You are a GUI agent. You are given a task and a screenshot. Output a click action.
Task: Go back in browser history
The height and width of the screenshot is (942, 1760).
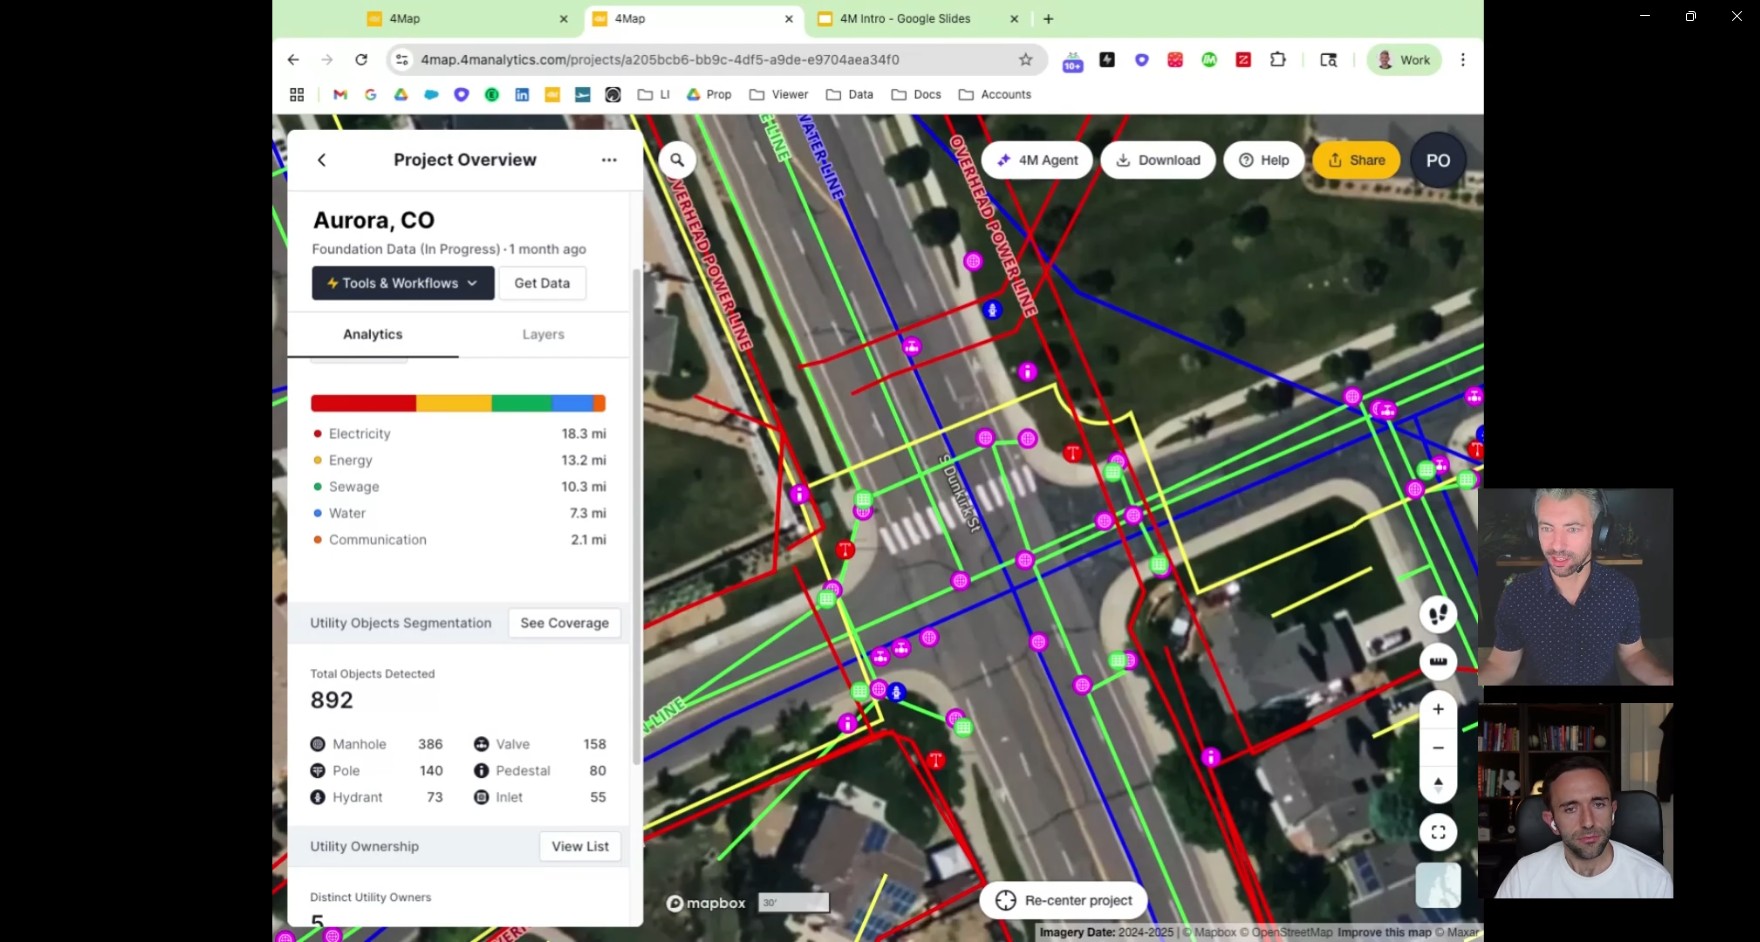click(x=293, y=60)
